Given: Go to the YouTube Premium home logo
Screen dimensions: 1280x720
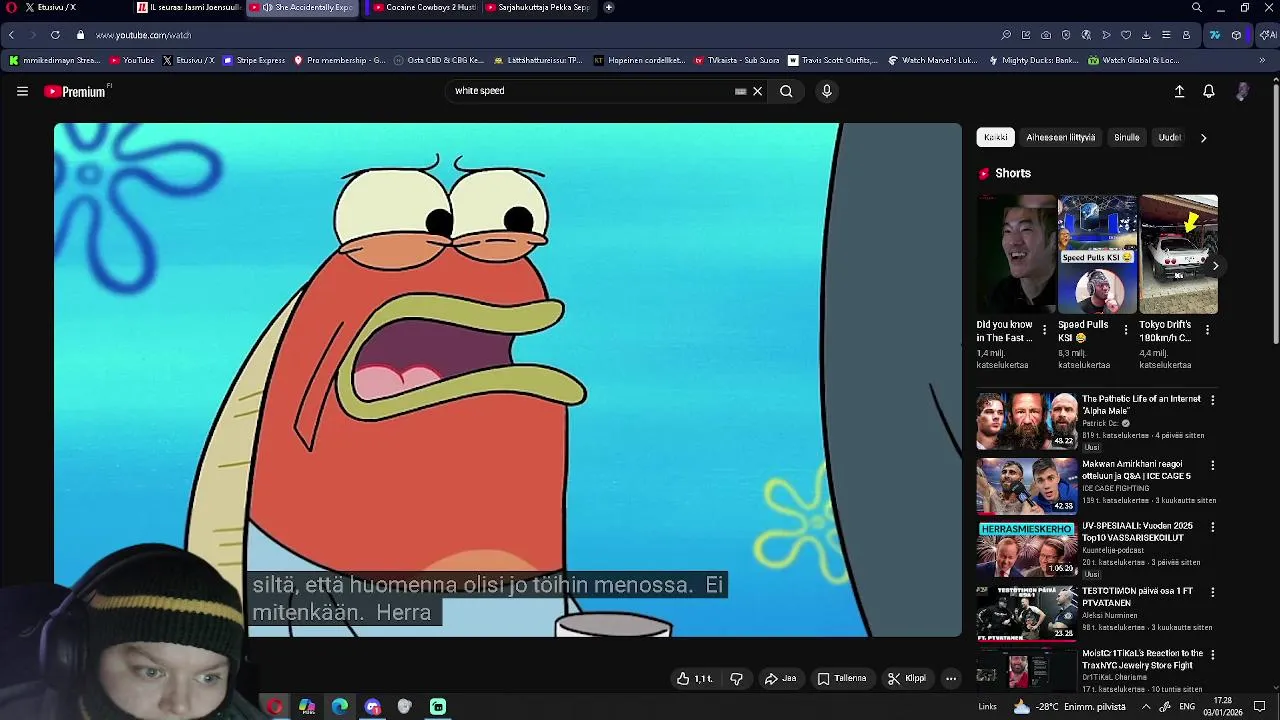Looking at the screenshot, I should [x=77, y=91].
